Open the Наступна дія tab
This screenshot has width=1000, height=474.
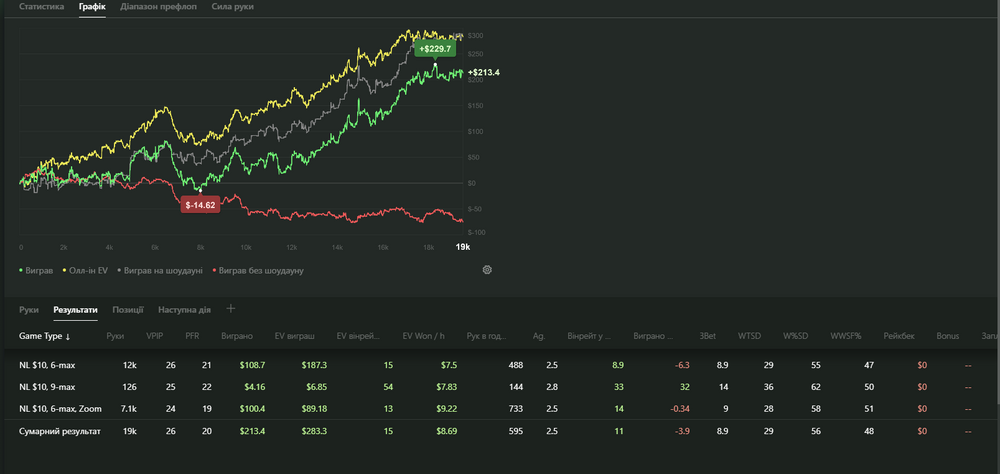pyautogui.click(x=183, y=310)
